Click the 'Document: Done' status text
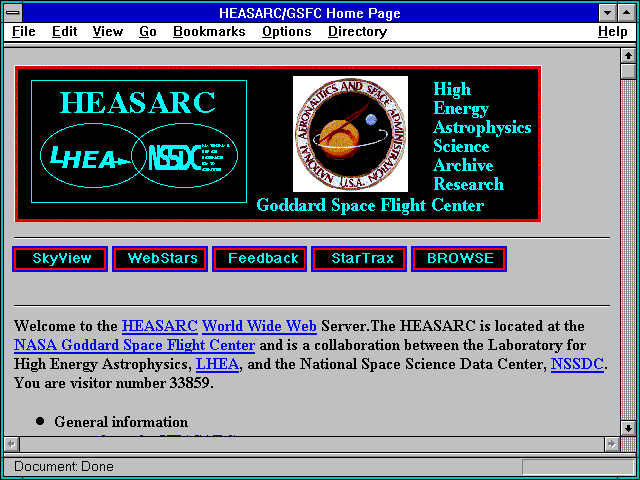 click(64, 467)
